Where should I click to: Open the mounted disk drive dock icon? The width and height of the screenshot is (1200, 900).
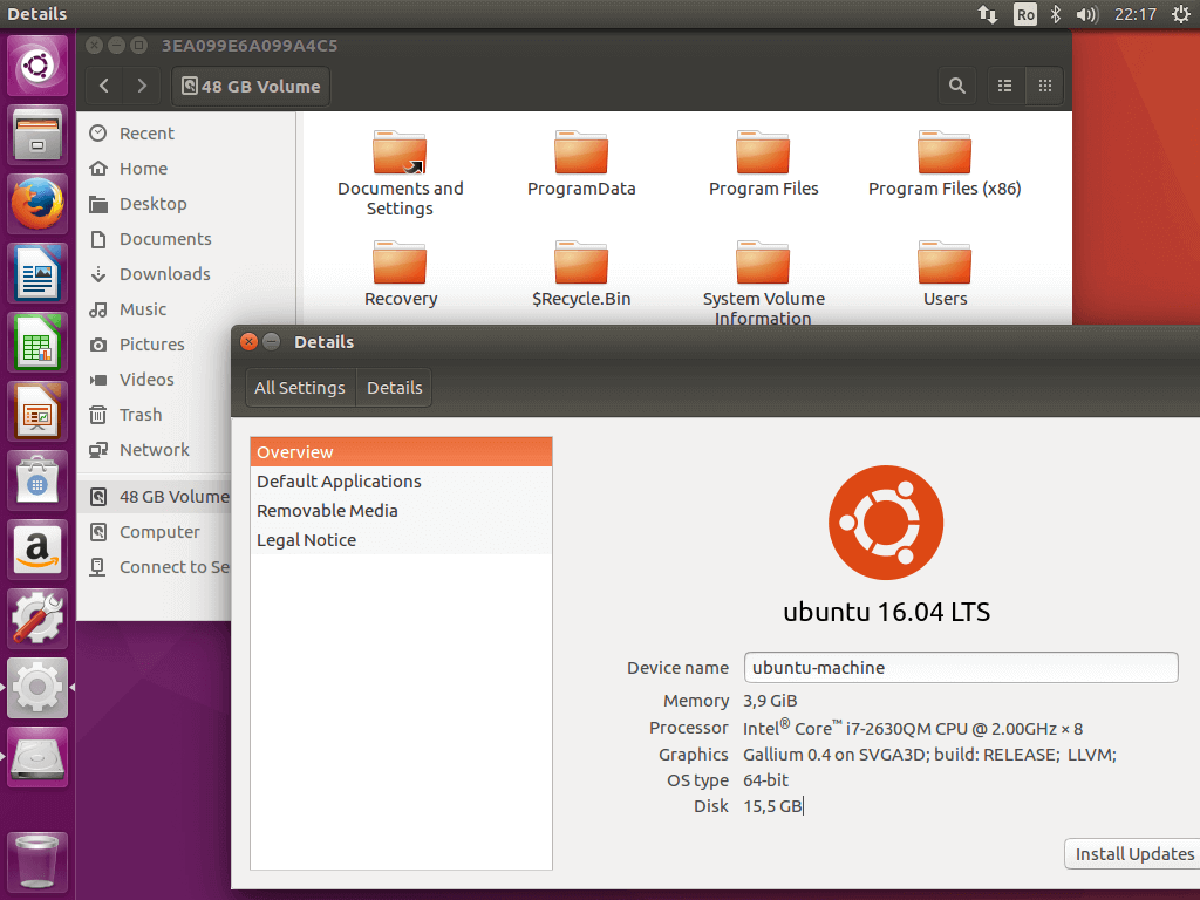[38, 756]
